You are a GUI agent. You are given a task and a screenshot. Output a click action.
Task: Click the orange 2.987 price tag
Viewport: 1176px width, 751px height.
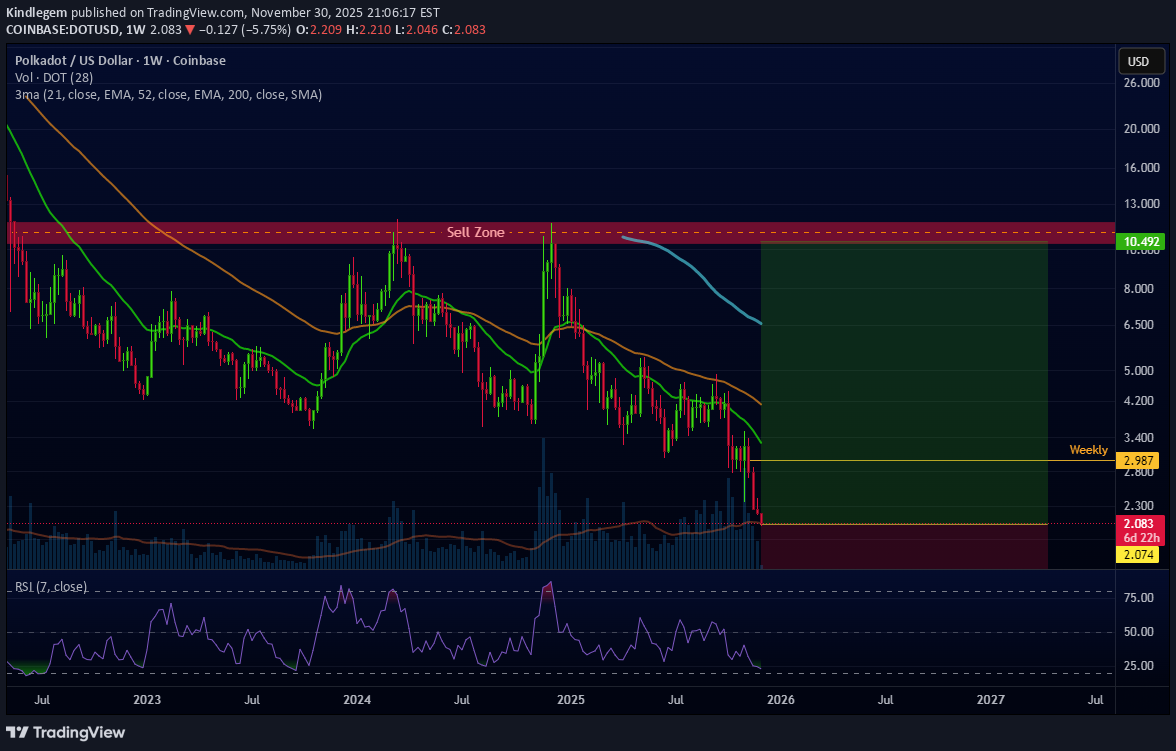pos(1141,460)
